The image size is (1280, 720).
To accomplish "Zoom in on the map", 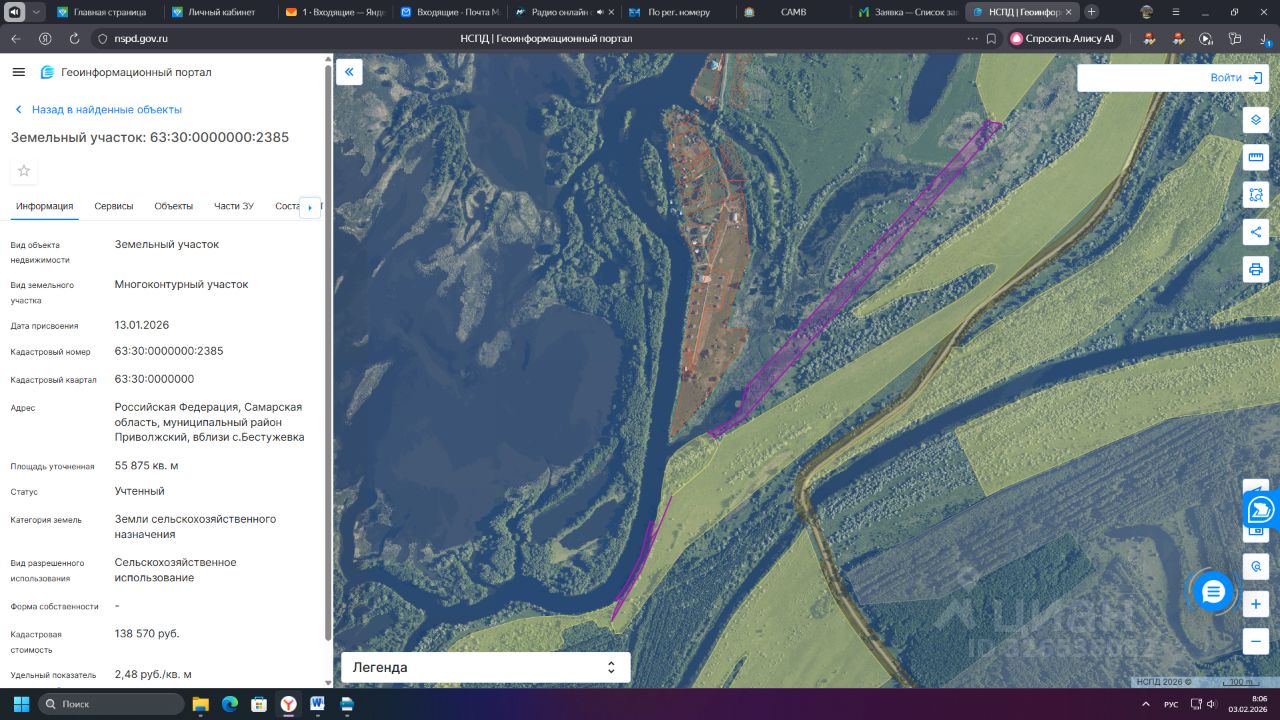I will (x=1256, y=604).
